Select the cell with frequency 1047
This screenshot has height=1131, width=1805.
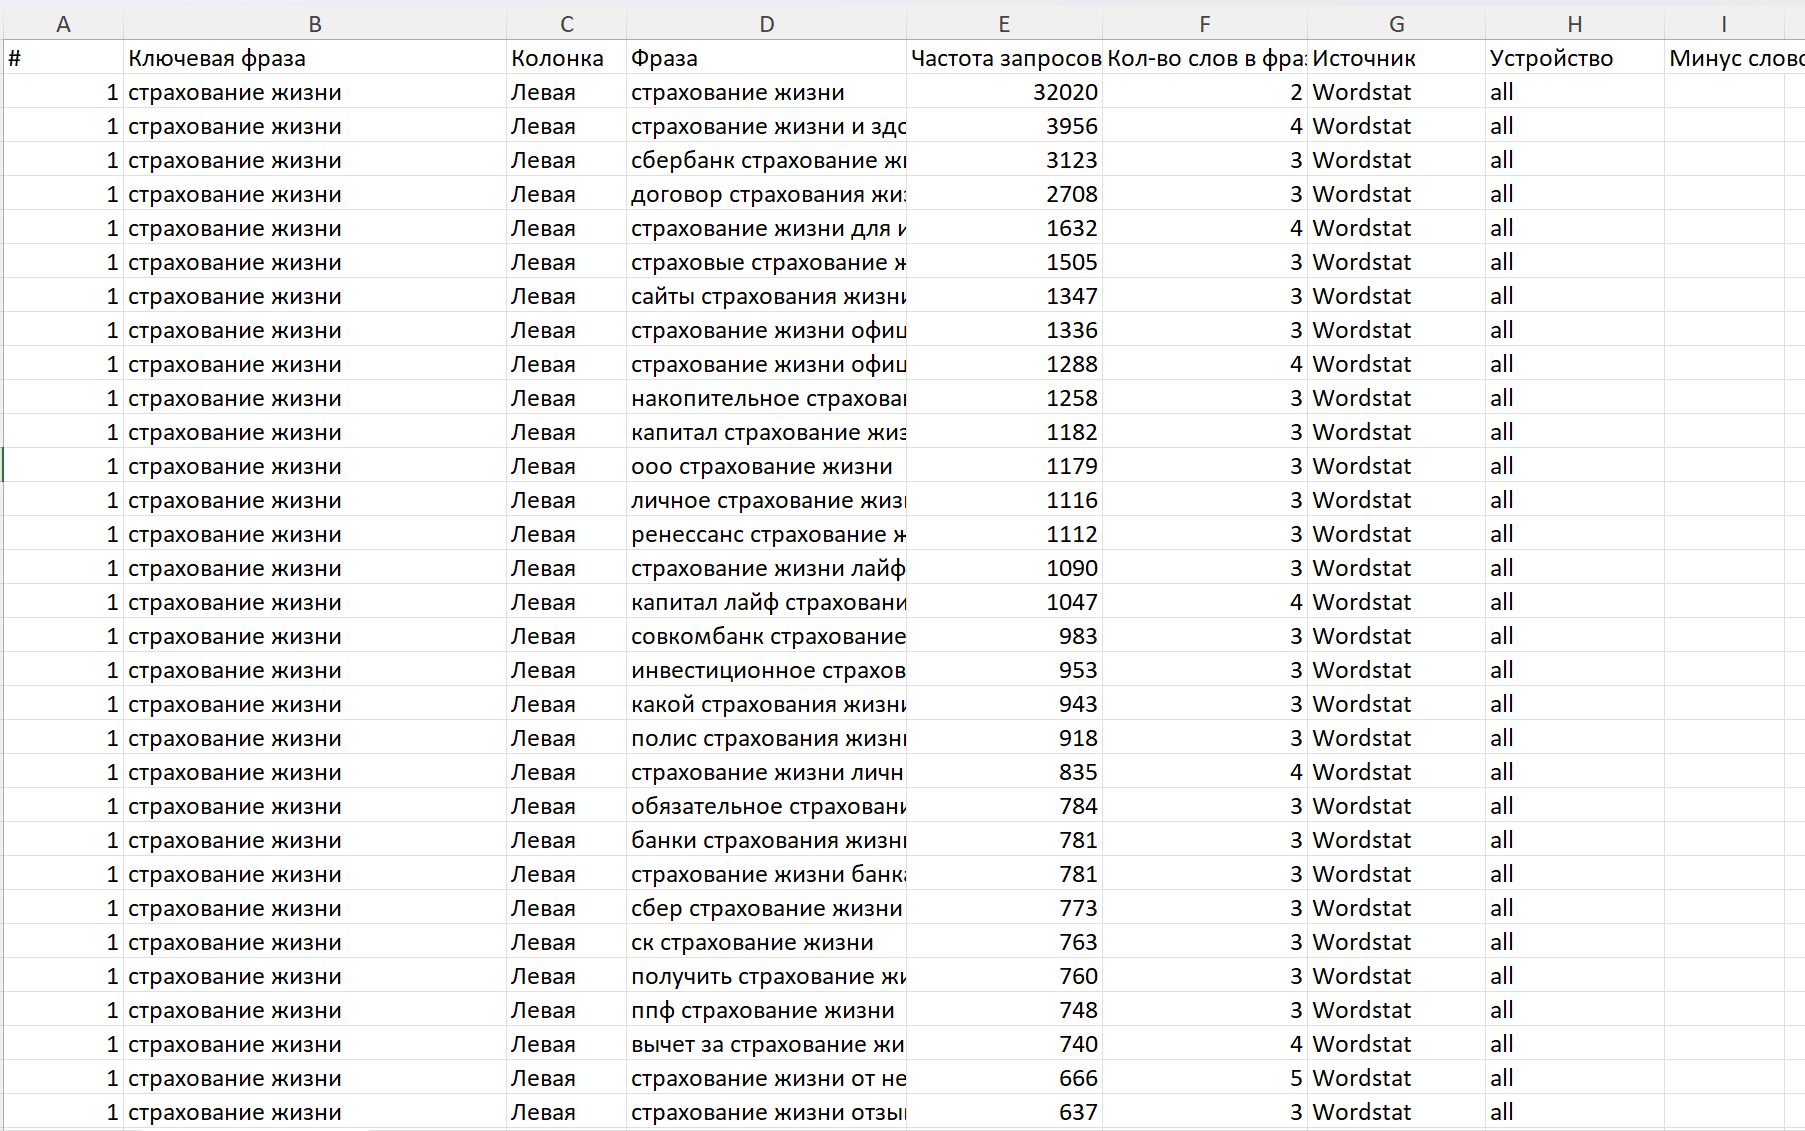coord(1004,602)
